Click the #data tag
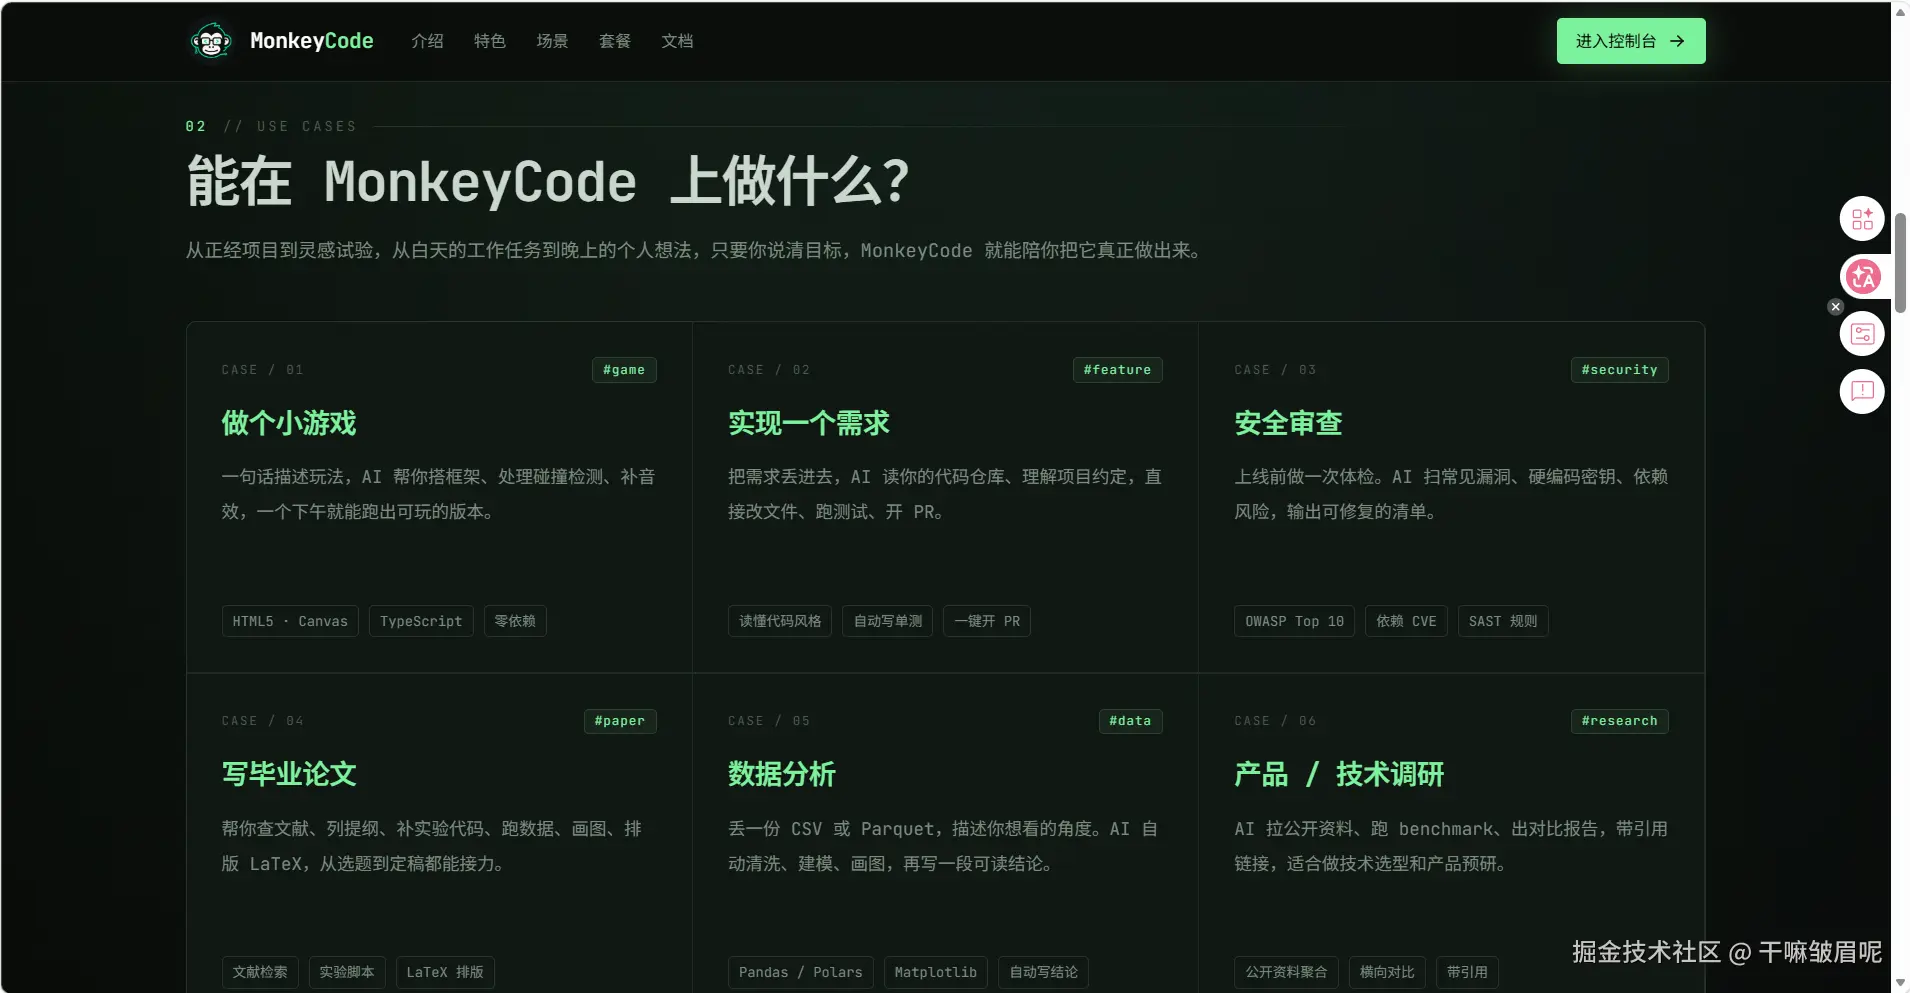Screen dimensions: 1910x993 point(1130,721)
